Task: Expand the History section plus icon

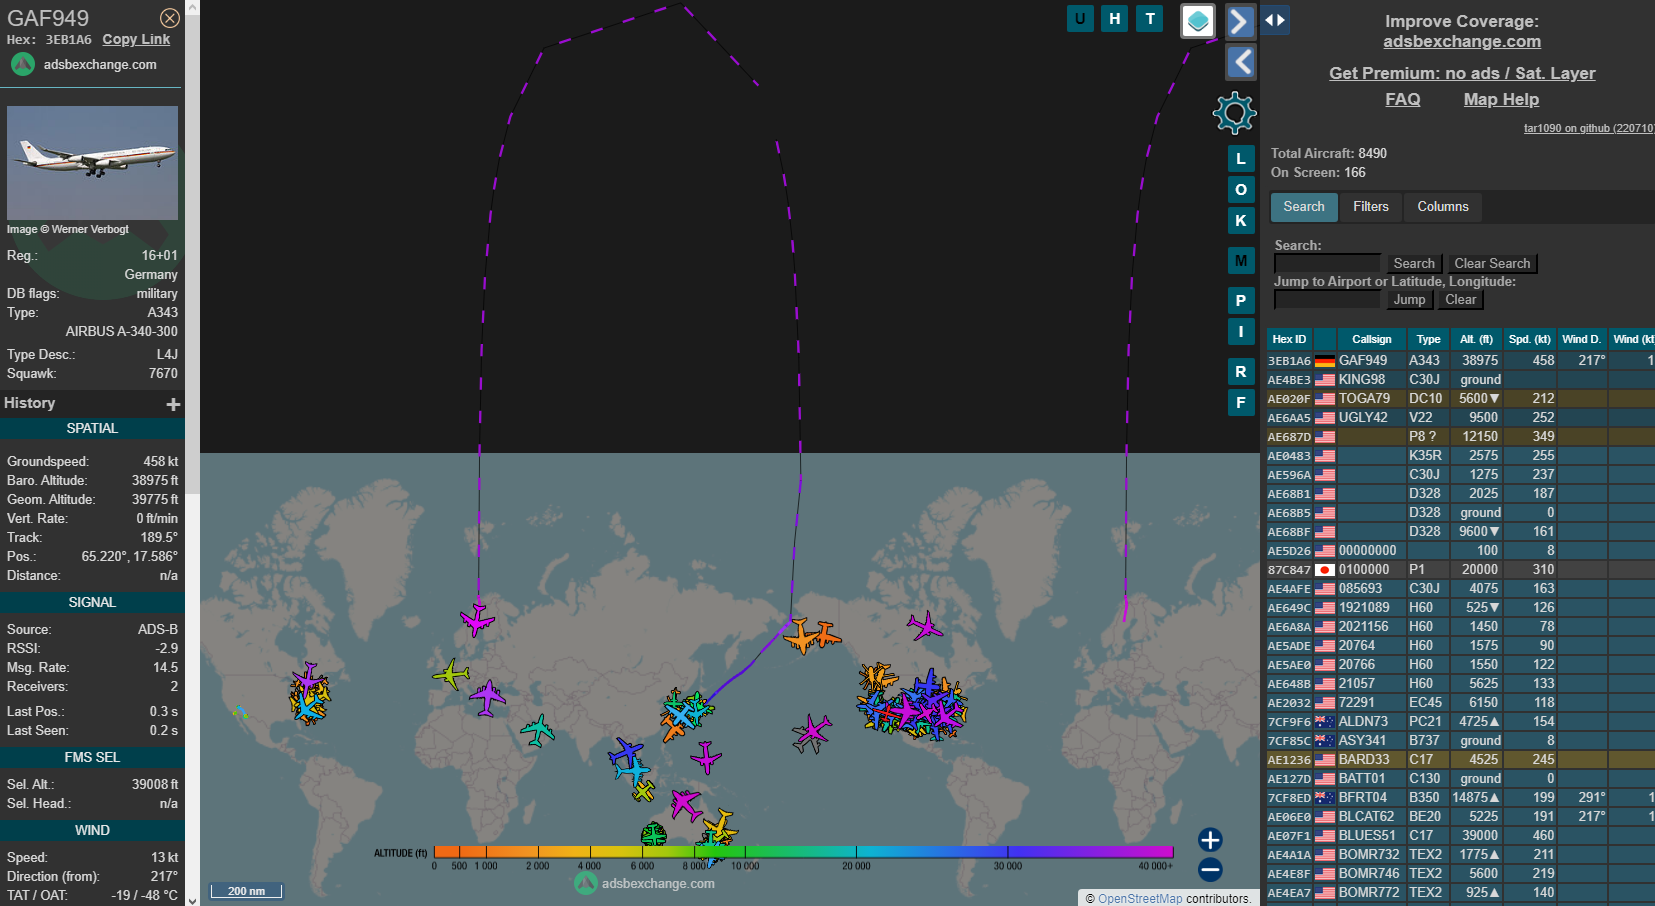Action: pos(173,404)
